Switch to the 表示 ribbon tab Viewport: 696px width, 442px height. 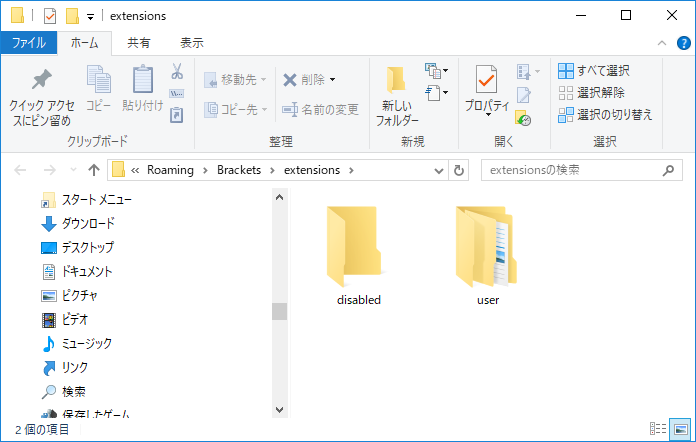(191, 43)
